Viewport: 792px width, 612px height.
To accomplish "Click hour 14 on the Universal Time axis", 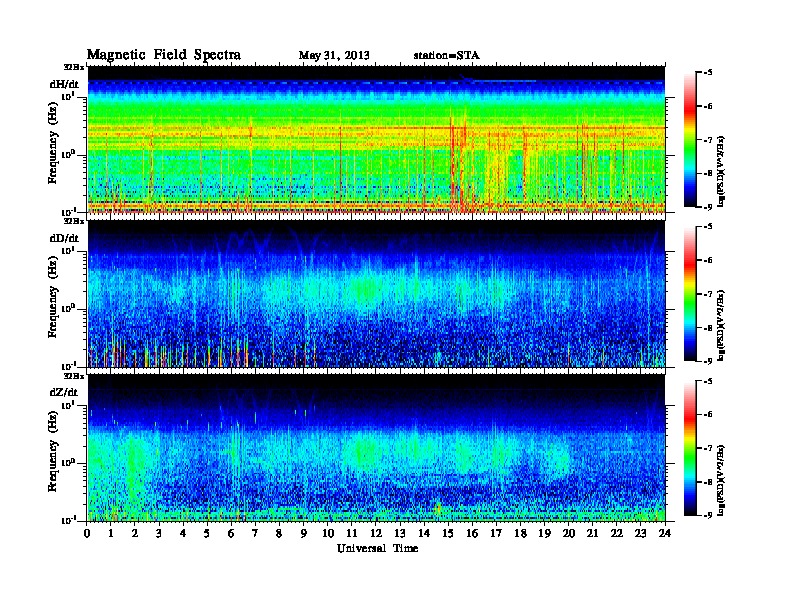I will point(424,533).
